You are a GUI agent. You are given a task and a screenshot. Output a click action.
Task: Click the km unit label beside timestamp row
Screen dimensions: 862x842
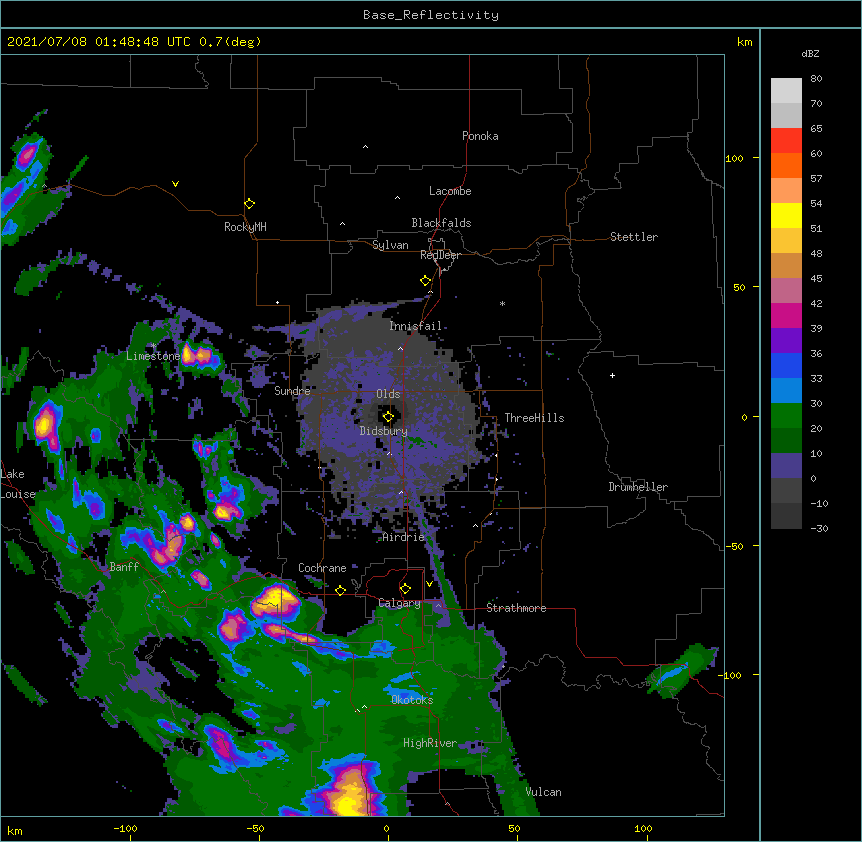tap(744, 42)
